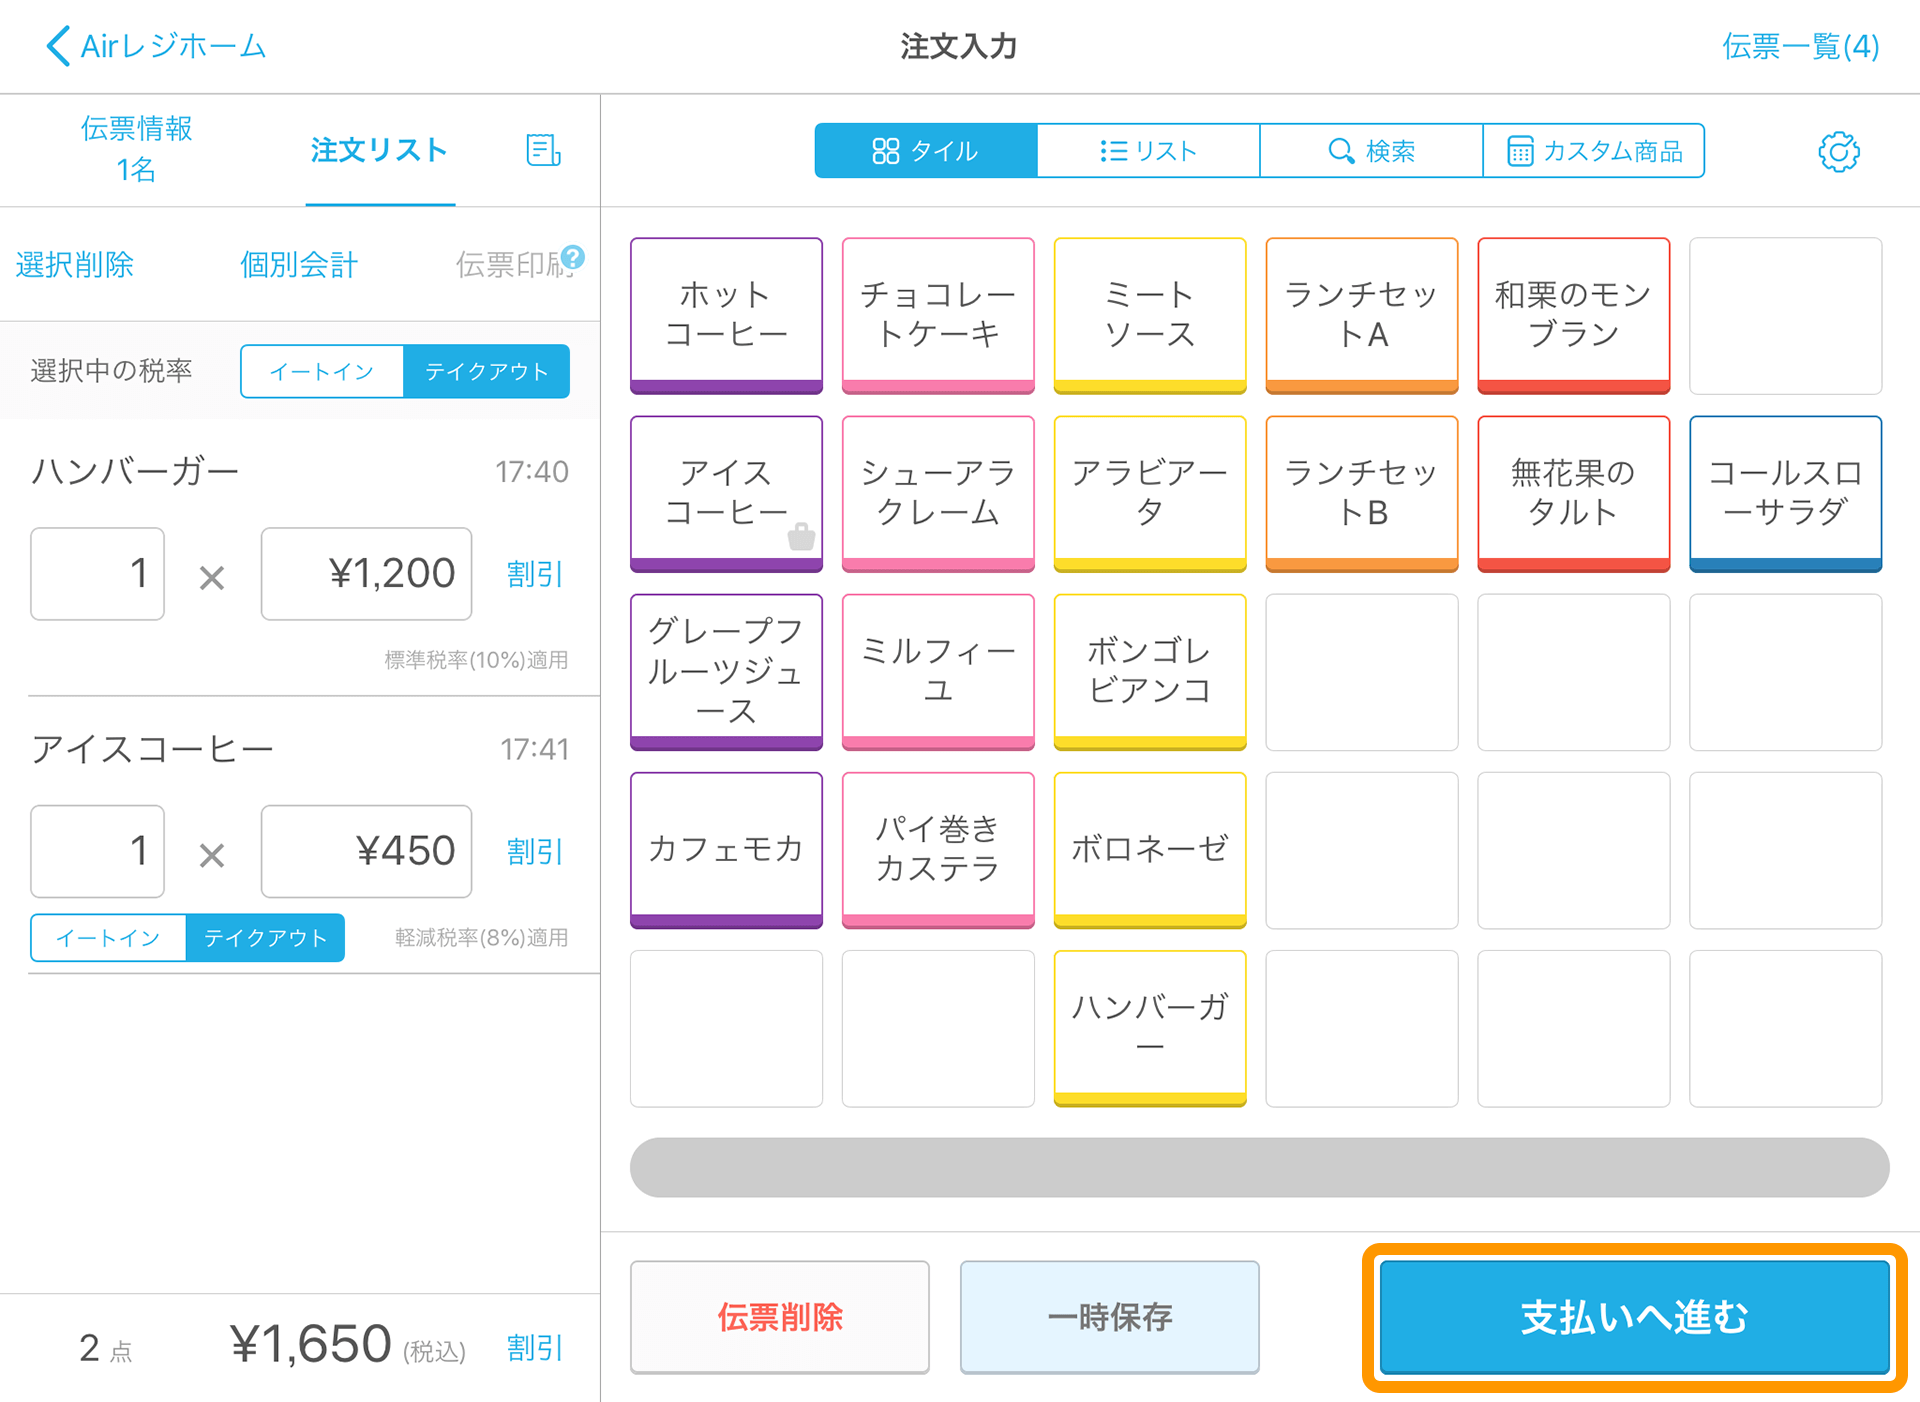1920x1402 pixels.
Task: Add コールスローサラダ tile
Action: click(1786, 494)
